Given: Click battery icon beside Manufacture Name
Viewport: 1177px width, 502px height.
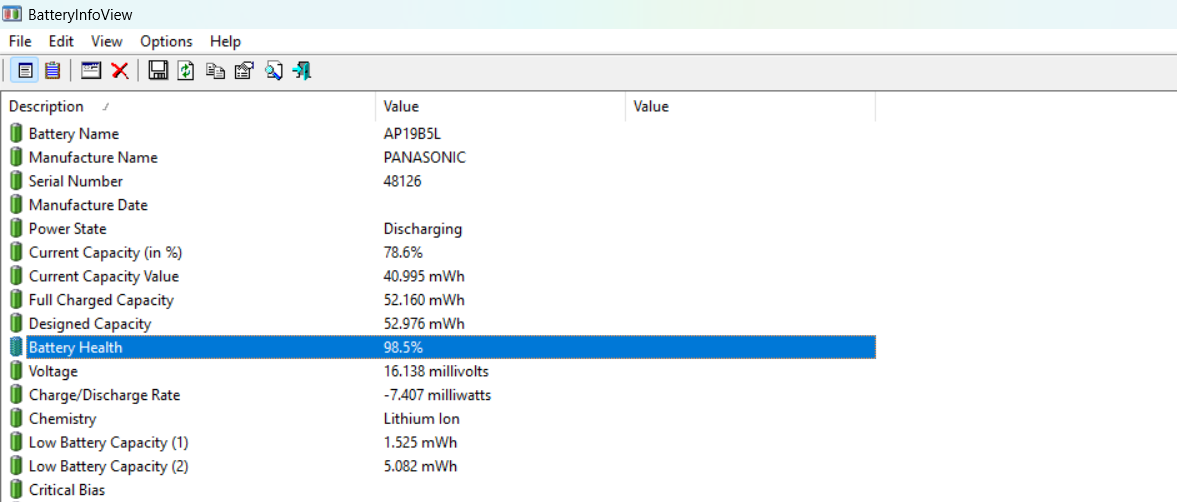Looking at the screenshot, I should 17,158.
